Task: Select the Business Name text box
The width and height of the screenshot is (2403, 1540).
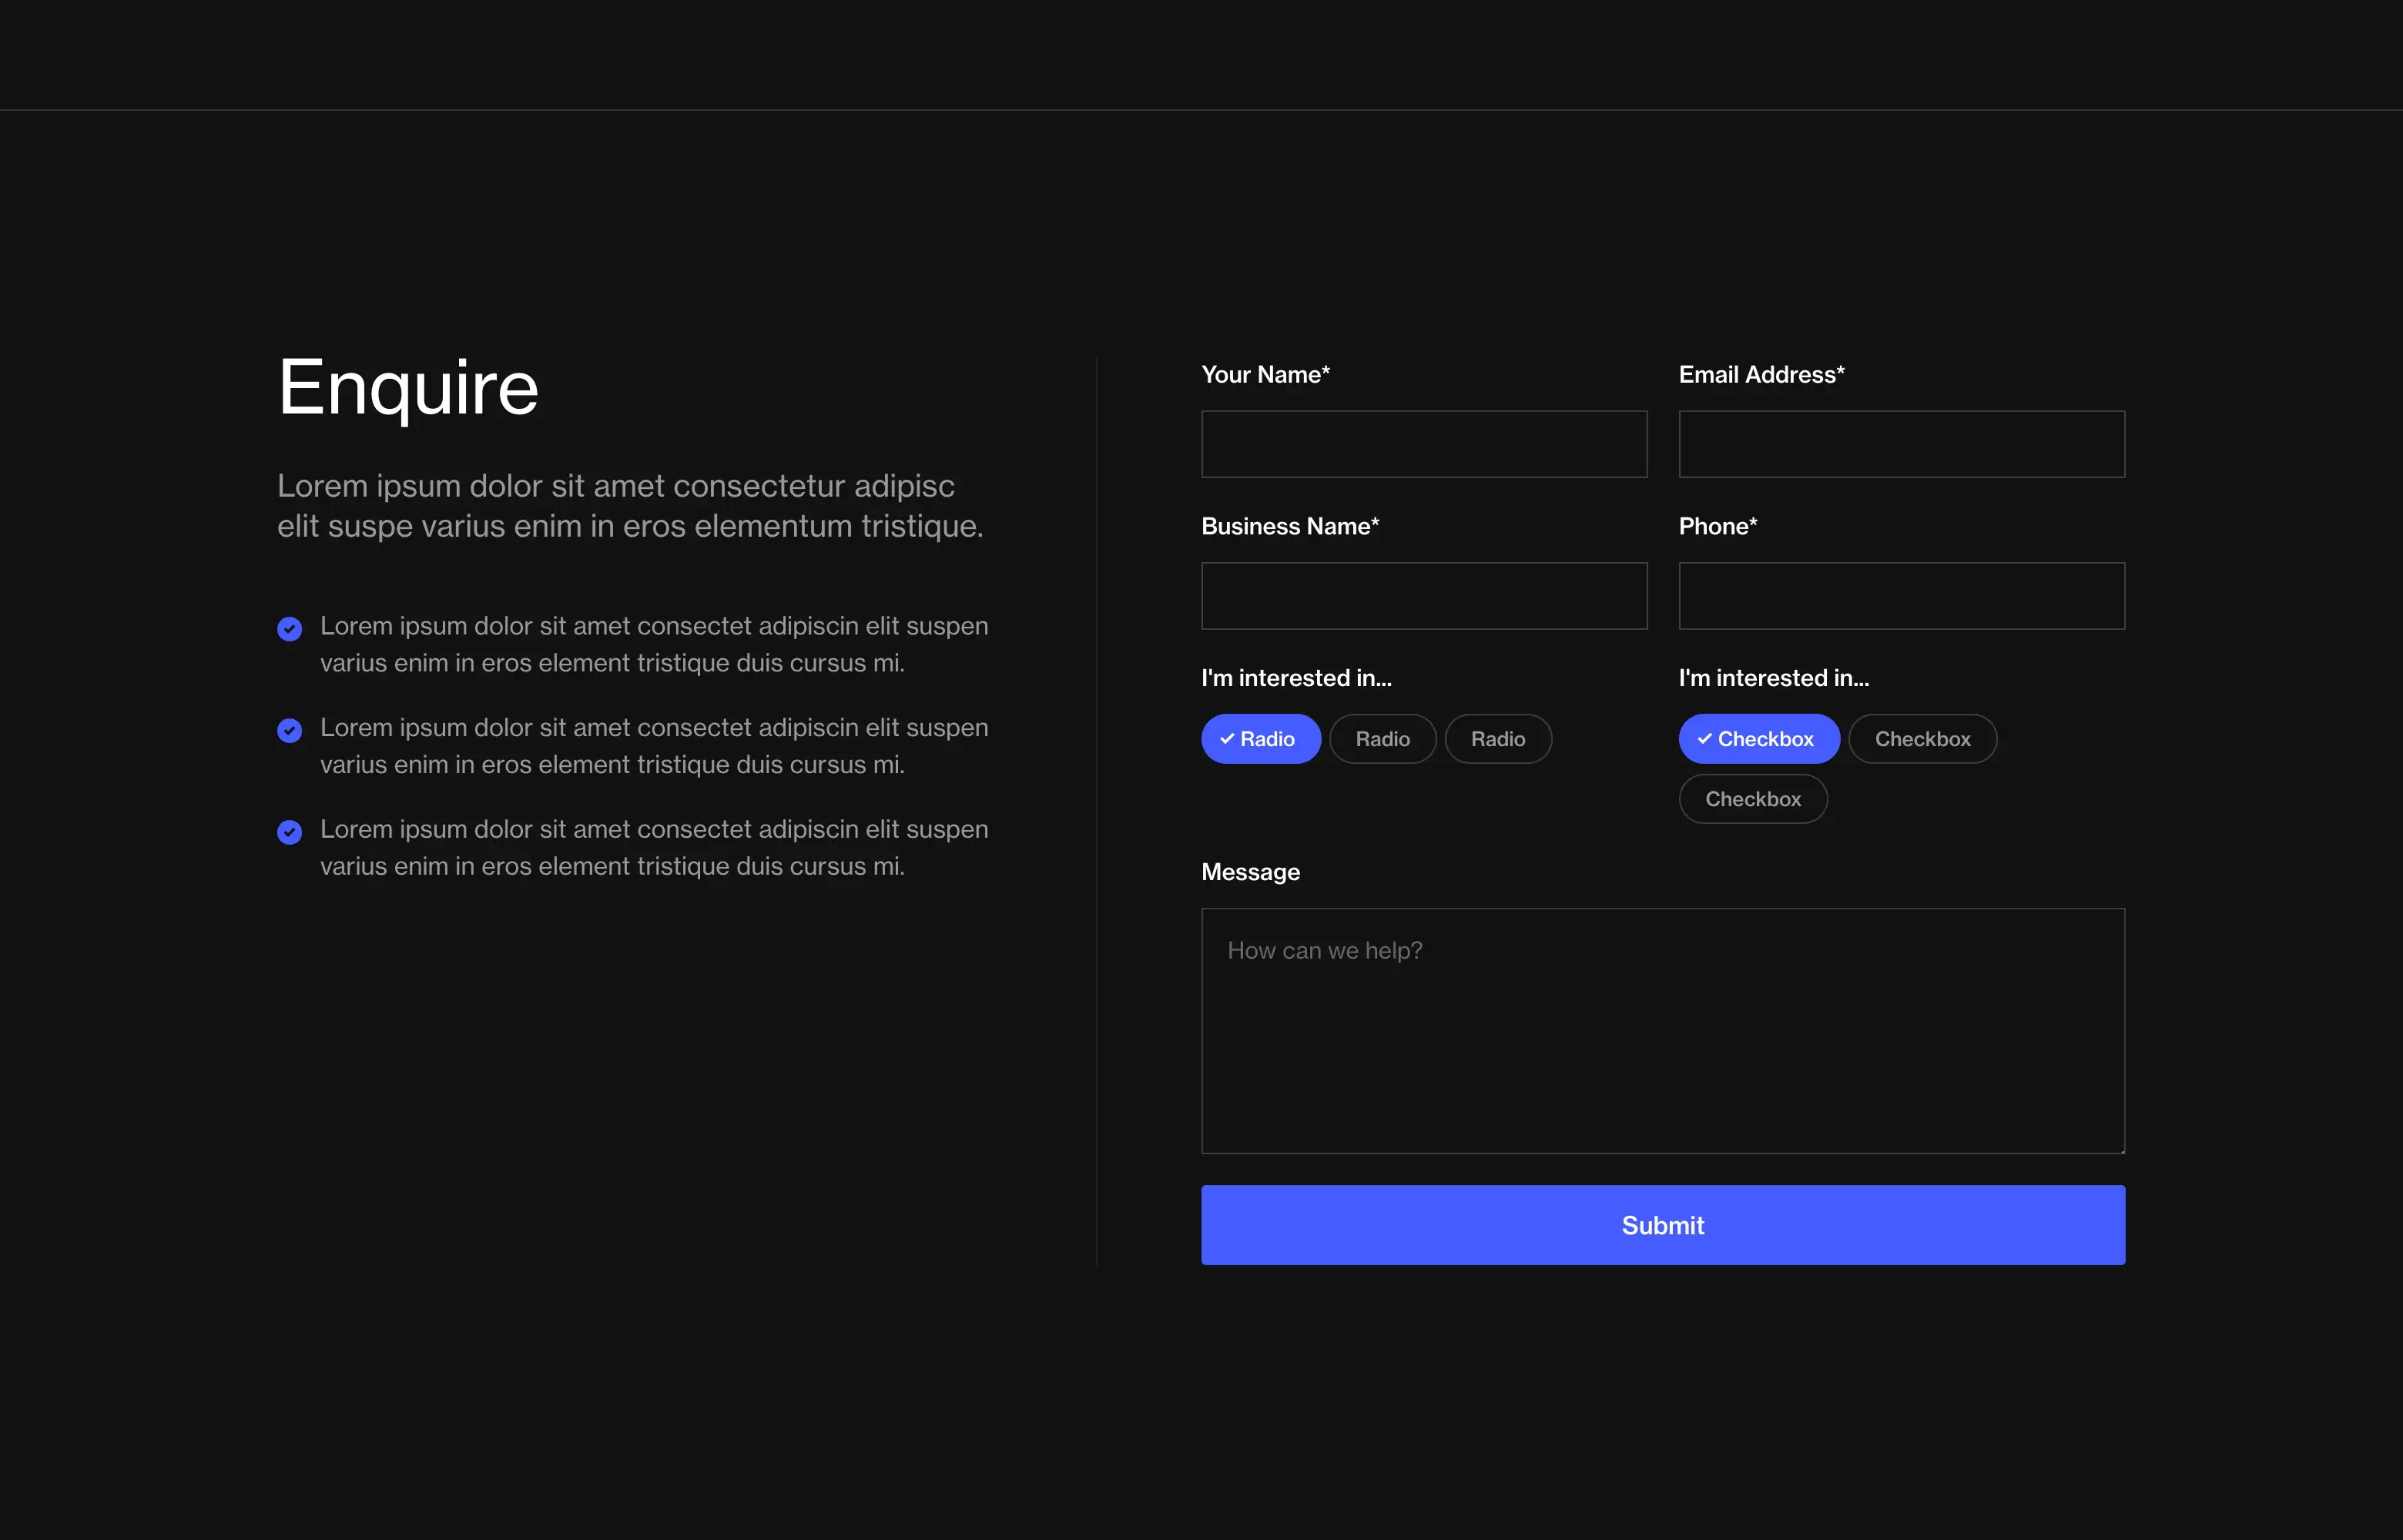Action: click(x=1424, y=596)
